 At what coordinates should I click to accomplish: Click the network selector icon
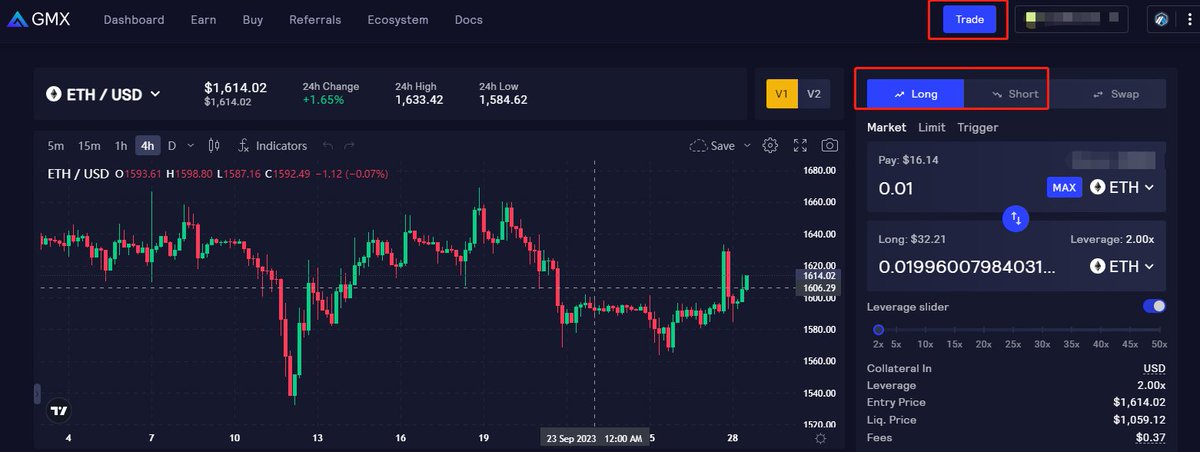point(1162,20)
